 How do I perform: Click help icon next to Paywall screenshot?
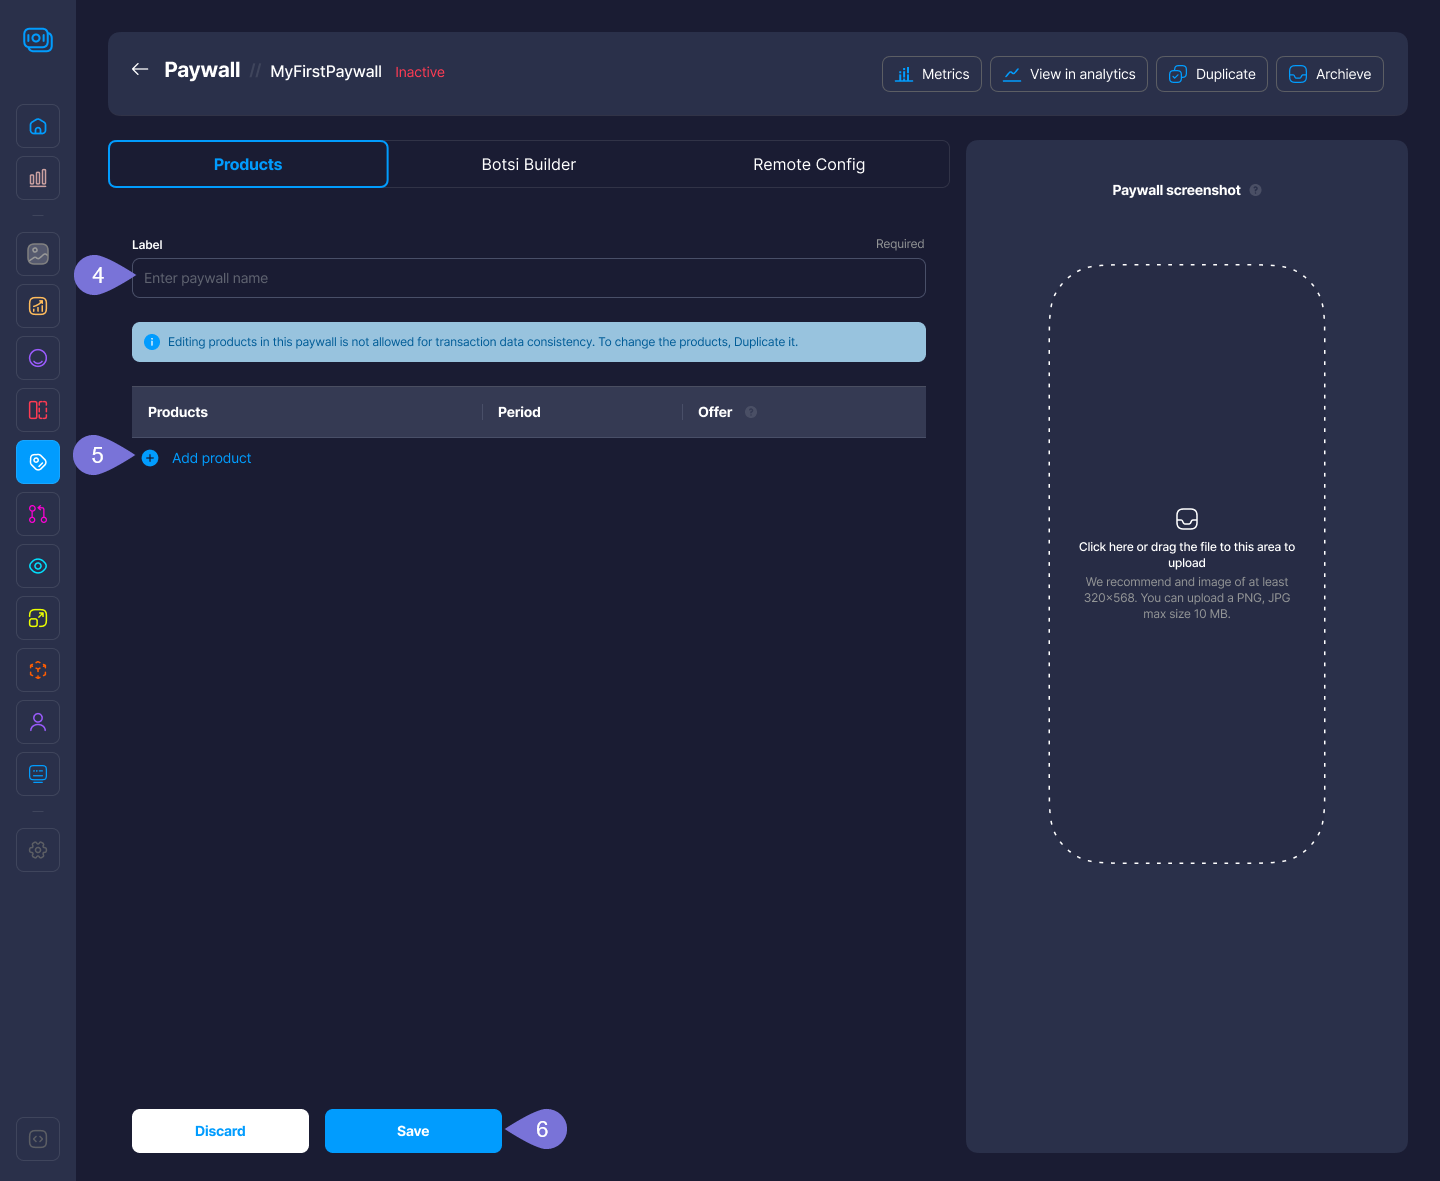click(1255, 190)
